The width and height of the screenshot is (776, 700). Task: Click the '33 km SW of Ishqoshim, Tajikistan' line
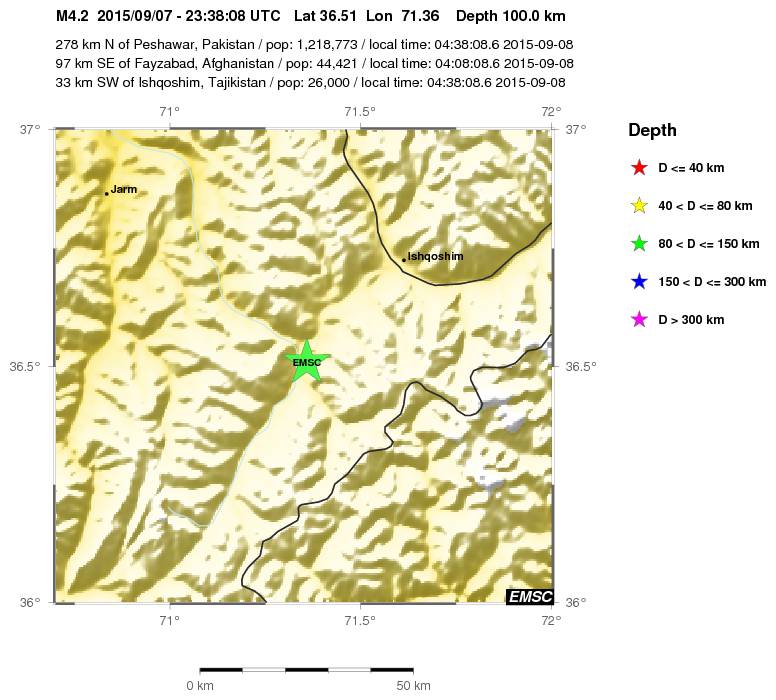tap(310, 82)
